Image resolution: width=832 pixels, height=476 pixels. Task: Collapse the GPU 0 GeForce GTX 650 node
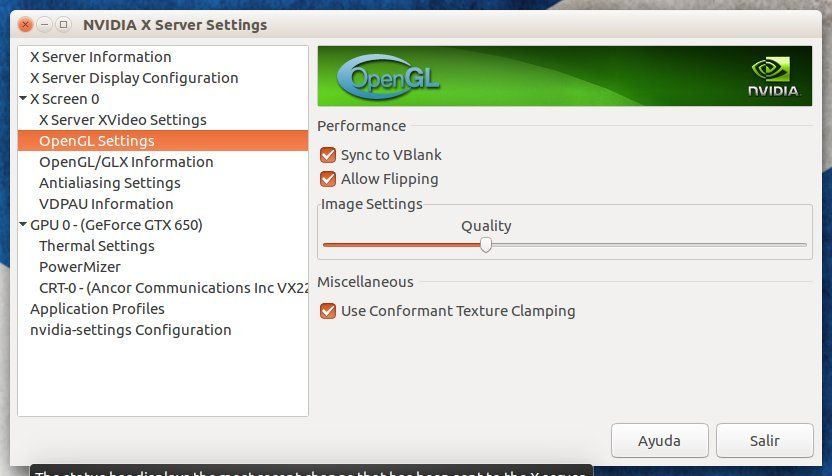[23, 225]
